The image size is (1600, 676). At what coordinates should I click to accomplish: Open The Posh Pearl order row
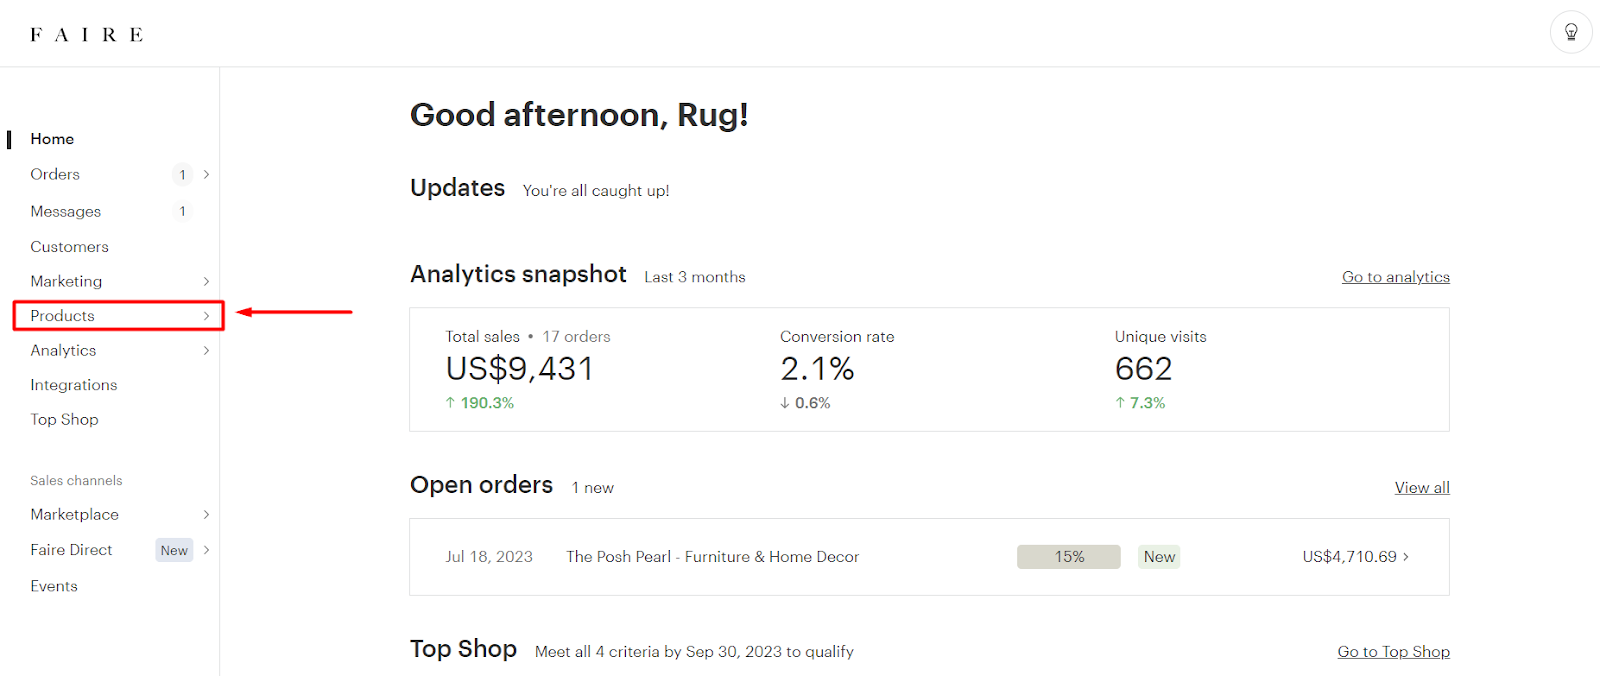pos(712,557)
